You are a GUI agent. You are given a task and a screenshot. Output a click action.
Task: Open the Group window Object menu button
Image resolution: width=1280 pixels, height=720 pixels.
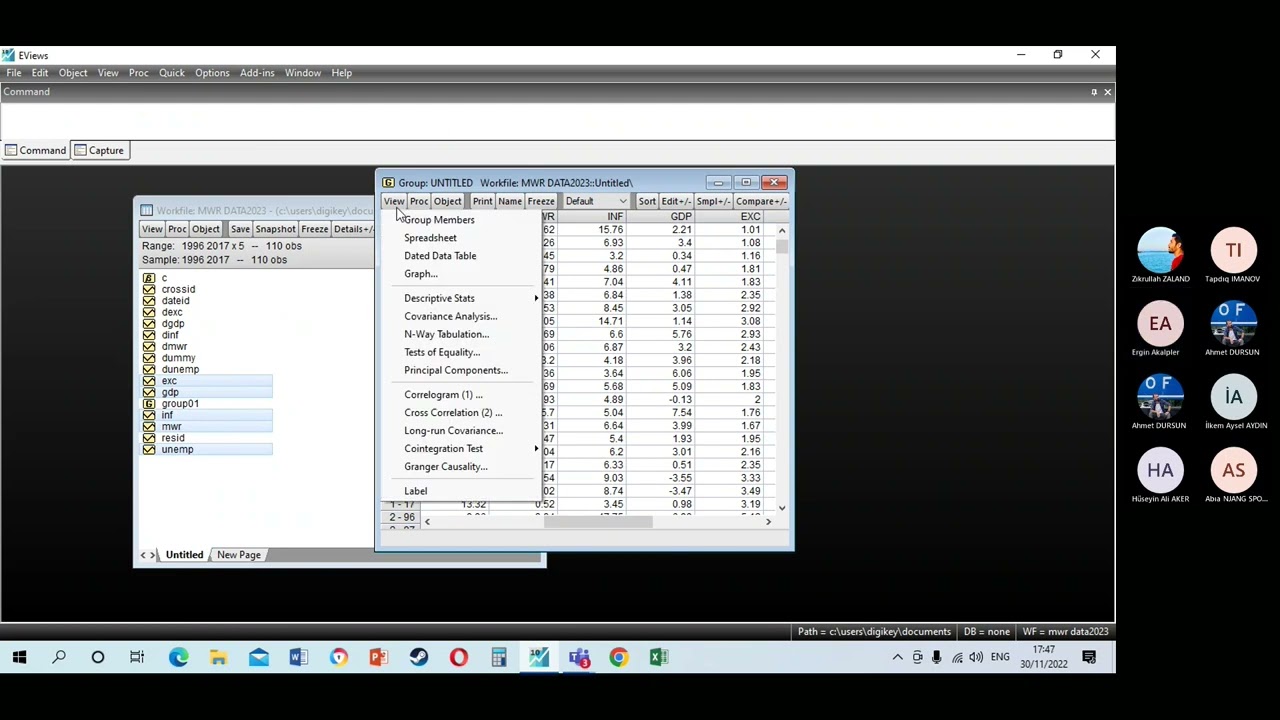(x=447, y=201)
